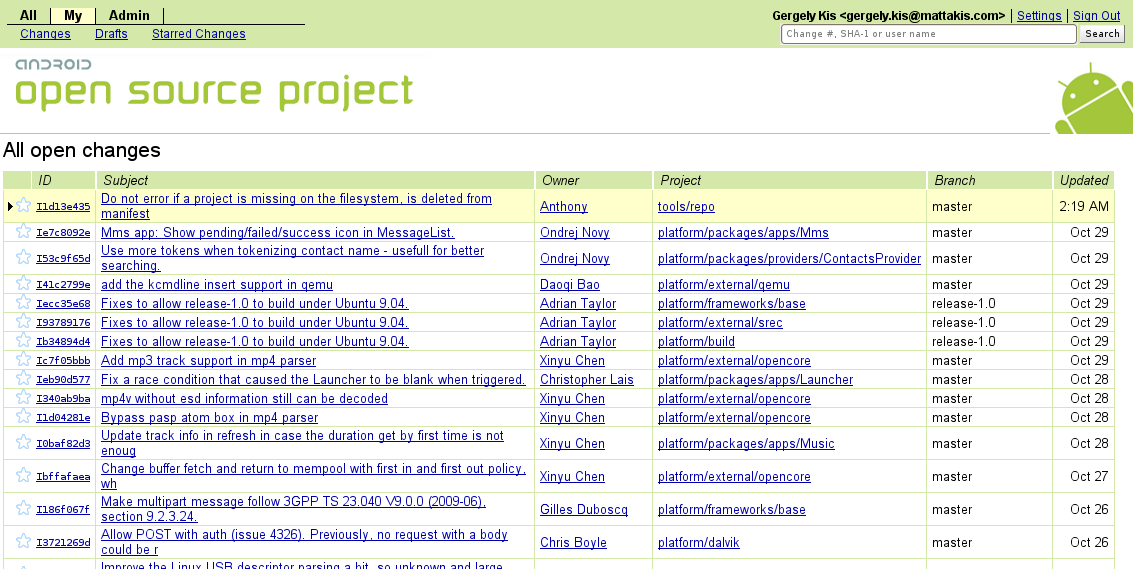This screenshot has width=1133, height=569.
Task: Click the star icon for Ibffafaea
Action: coord(23,475)
